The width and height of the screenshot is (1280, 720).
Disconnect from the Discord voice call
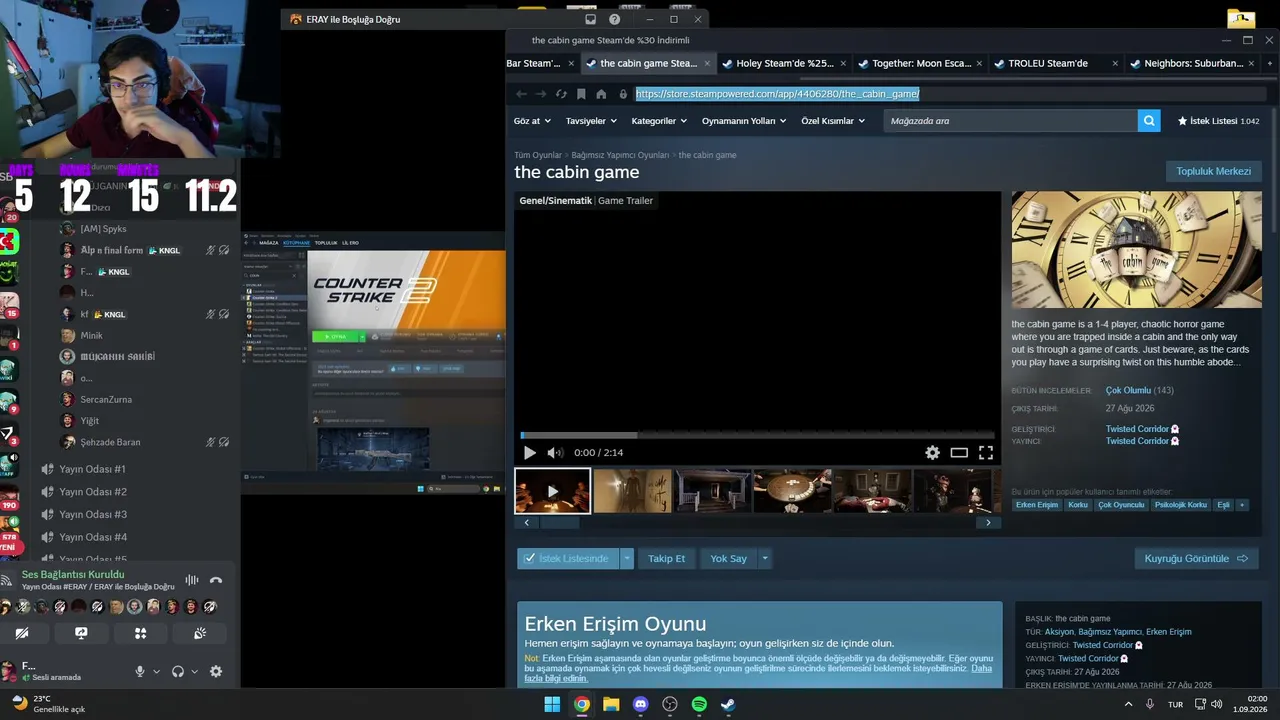click(x=215, y=580)
